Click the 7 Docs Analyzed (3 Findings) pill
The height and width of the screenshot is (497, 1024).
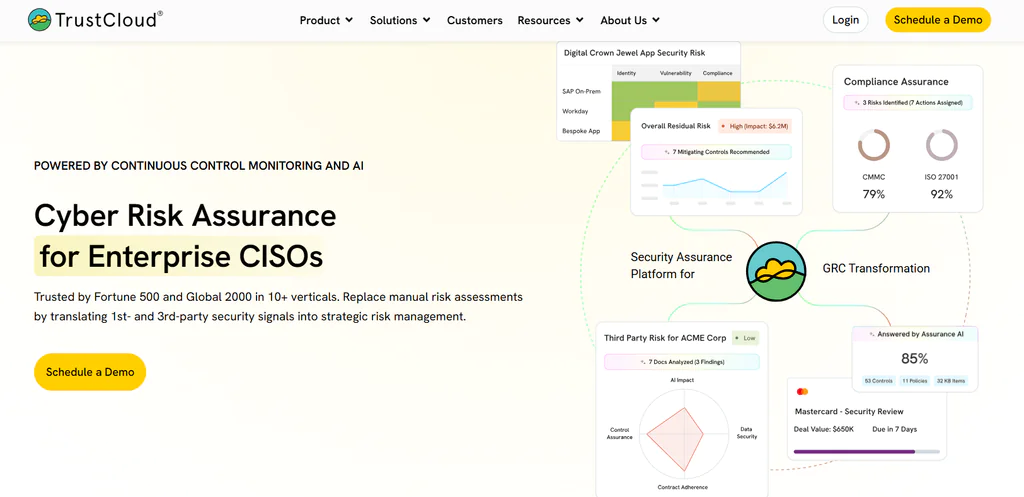(682, 362)
